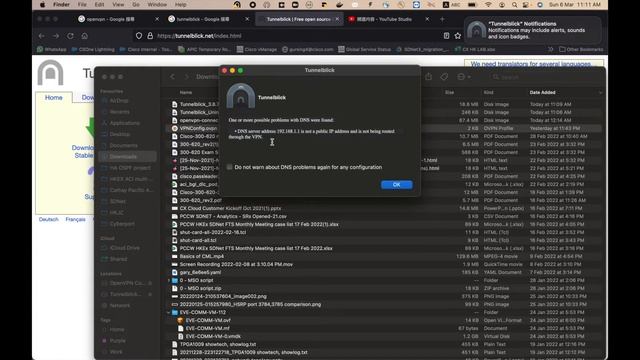Click the Deutsch language link on the webpage
The height and width of the screenshot is (360, 640).
coord(49,220)
